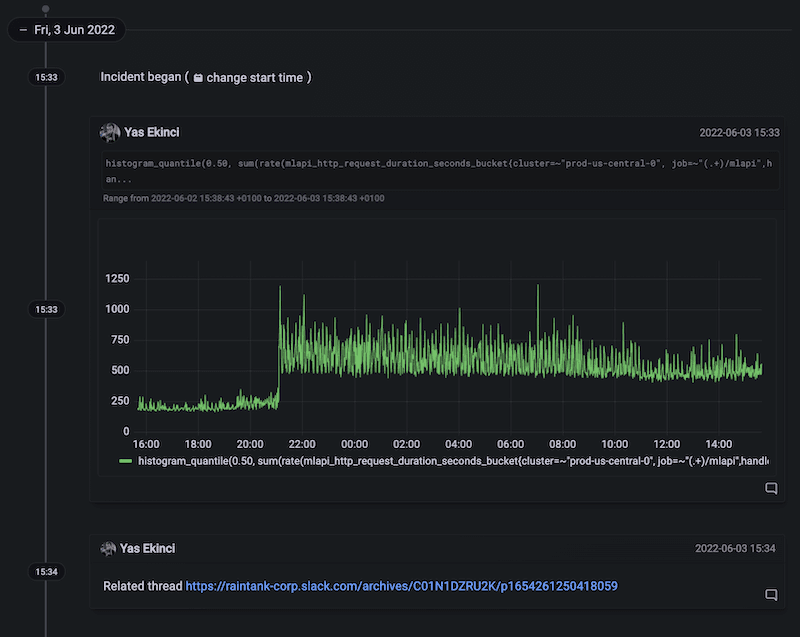800x637 pixels.
Task: Click the Range from 2022-06-02 text
Action: pos(243,198)
